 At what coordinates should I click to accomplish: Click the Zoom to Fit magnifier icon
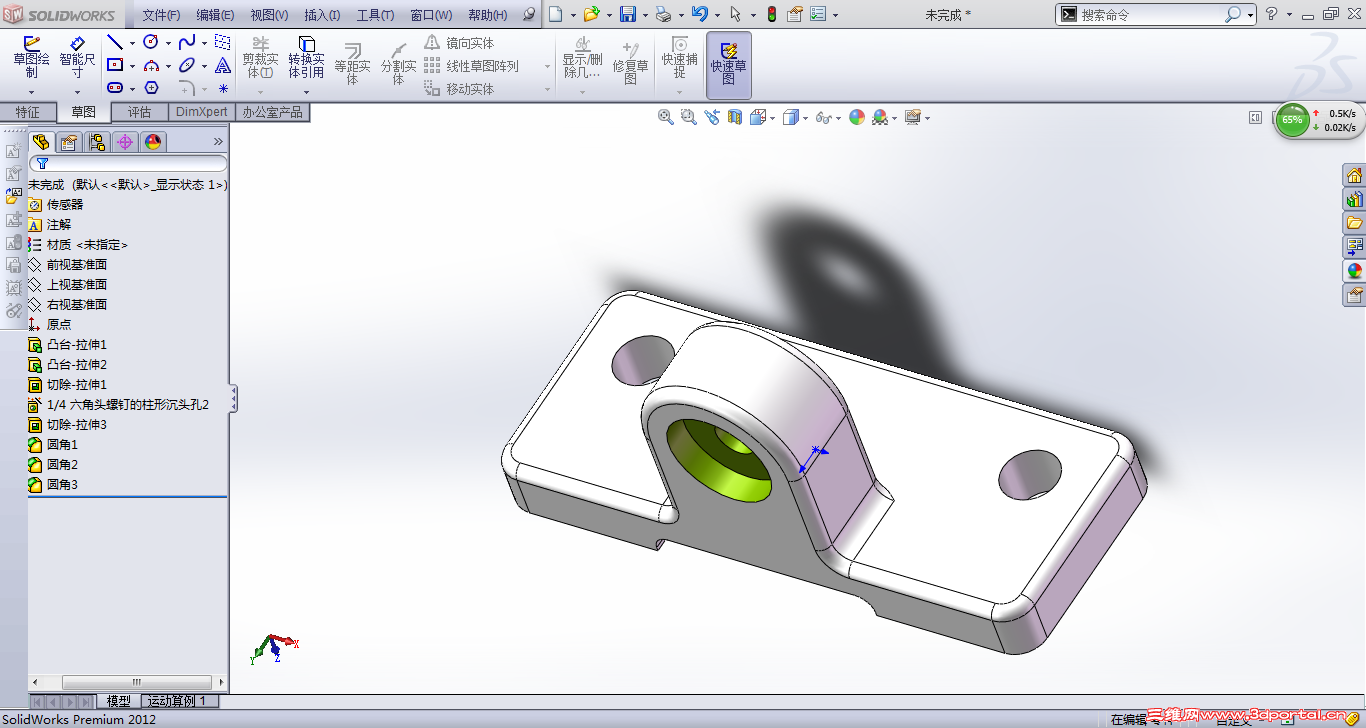pyautogui.click(x=665, y=117)
